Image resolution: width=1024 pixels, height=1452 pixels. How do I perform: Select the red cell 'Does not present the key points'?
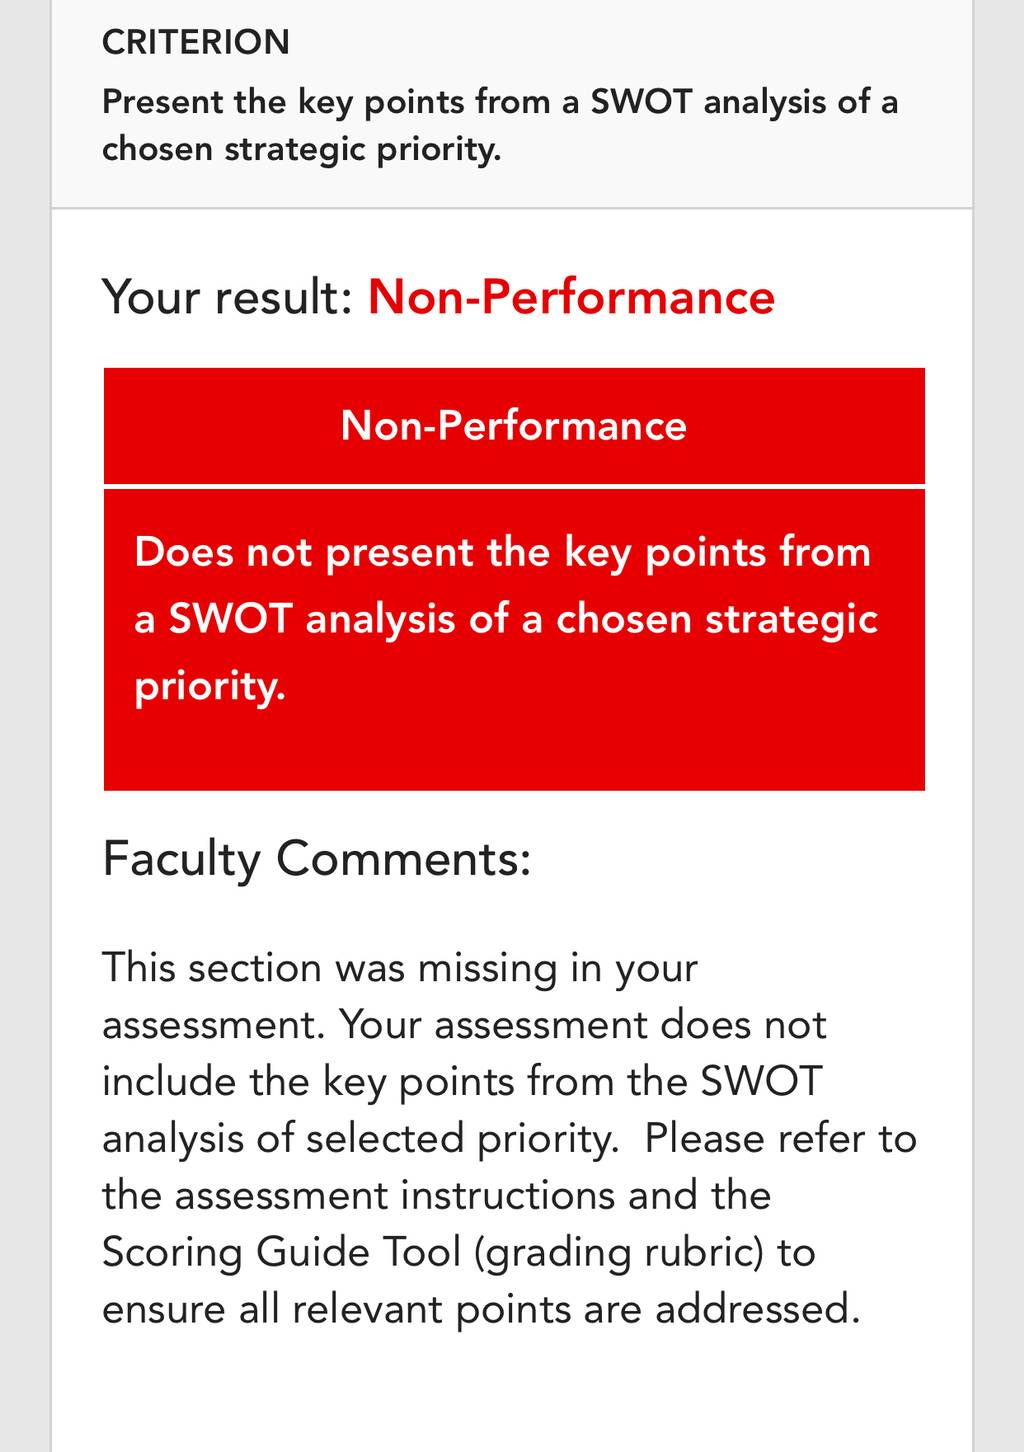514,640
